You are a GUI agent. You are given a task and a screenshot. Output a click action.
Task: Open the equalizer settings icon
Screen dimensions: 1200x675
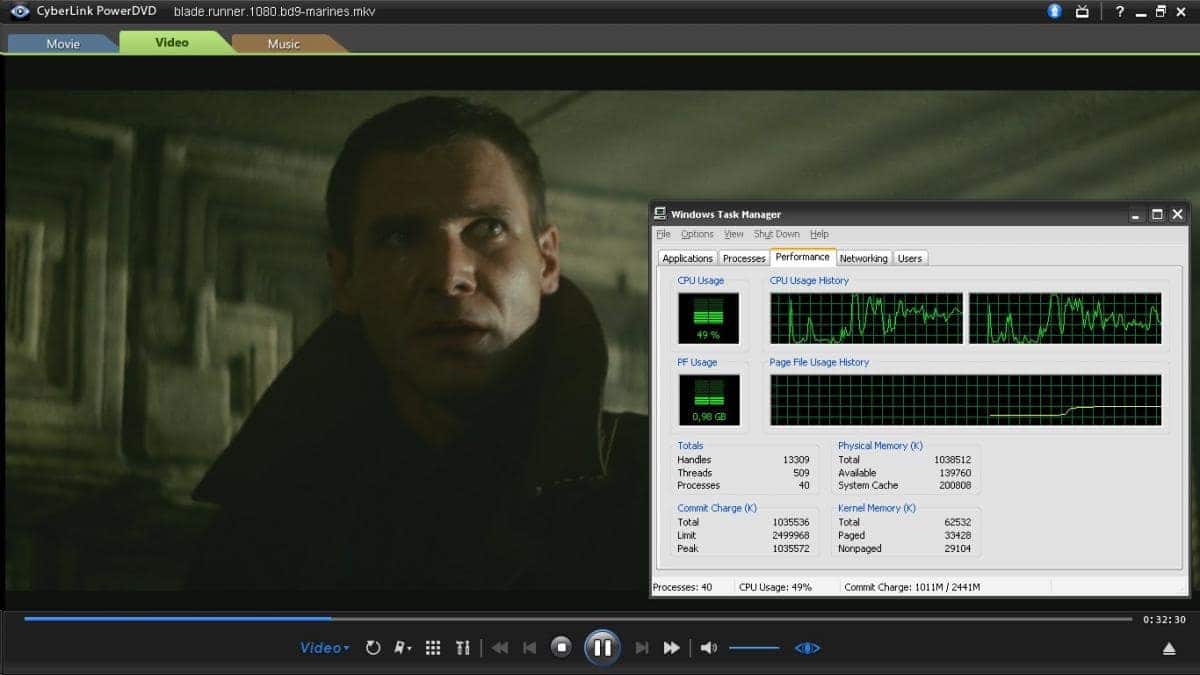tap(462, 648)
